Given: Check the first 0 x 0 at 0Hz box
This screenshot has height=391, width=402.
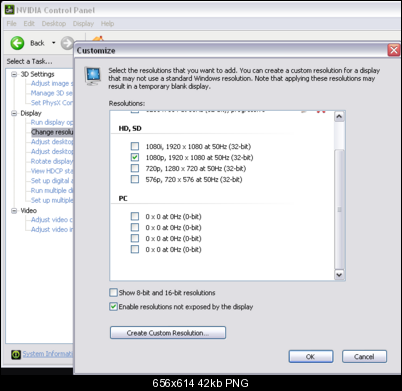Looking at the screenshot, I should [x=135, y=216].
